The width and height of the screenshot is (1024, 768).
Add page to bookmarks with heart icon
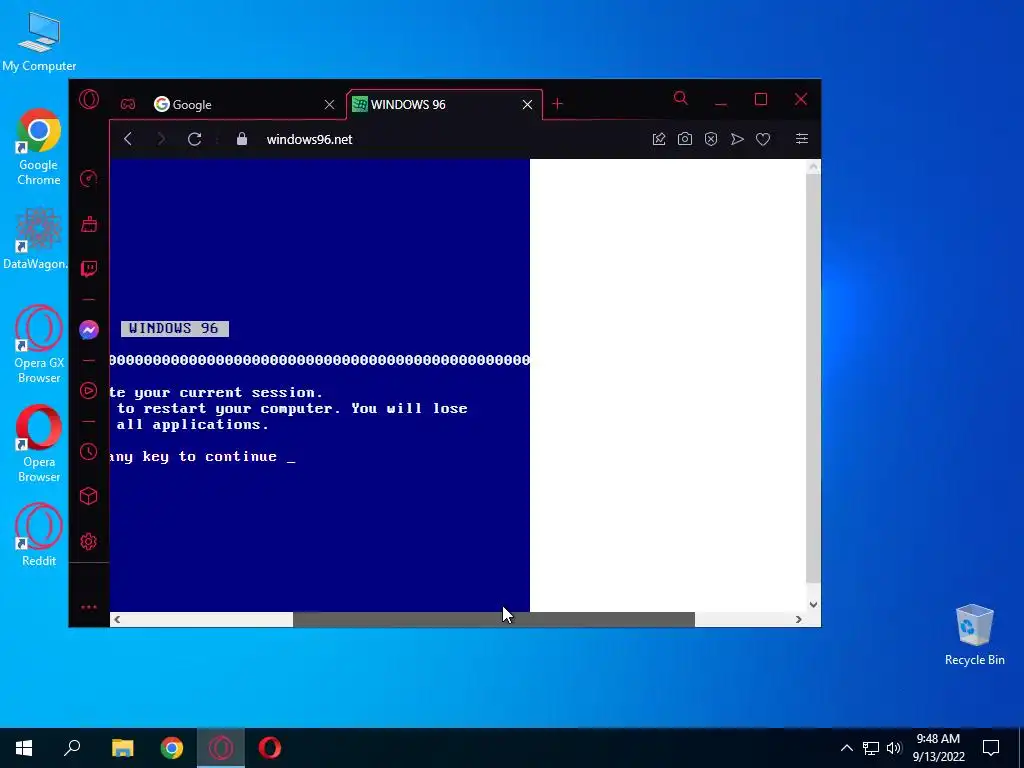click(x=763, y=139)
